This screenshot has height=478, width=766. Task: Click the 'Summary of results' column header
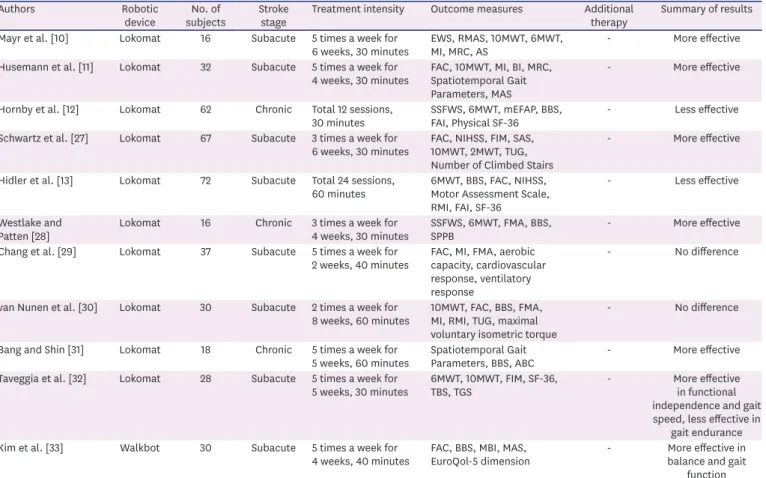706,9
